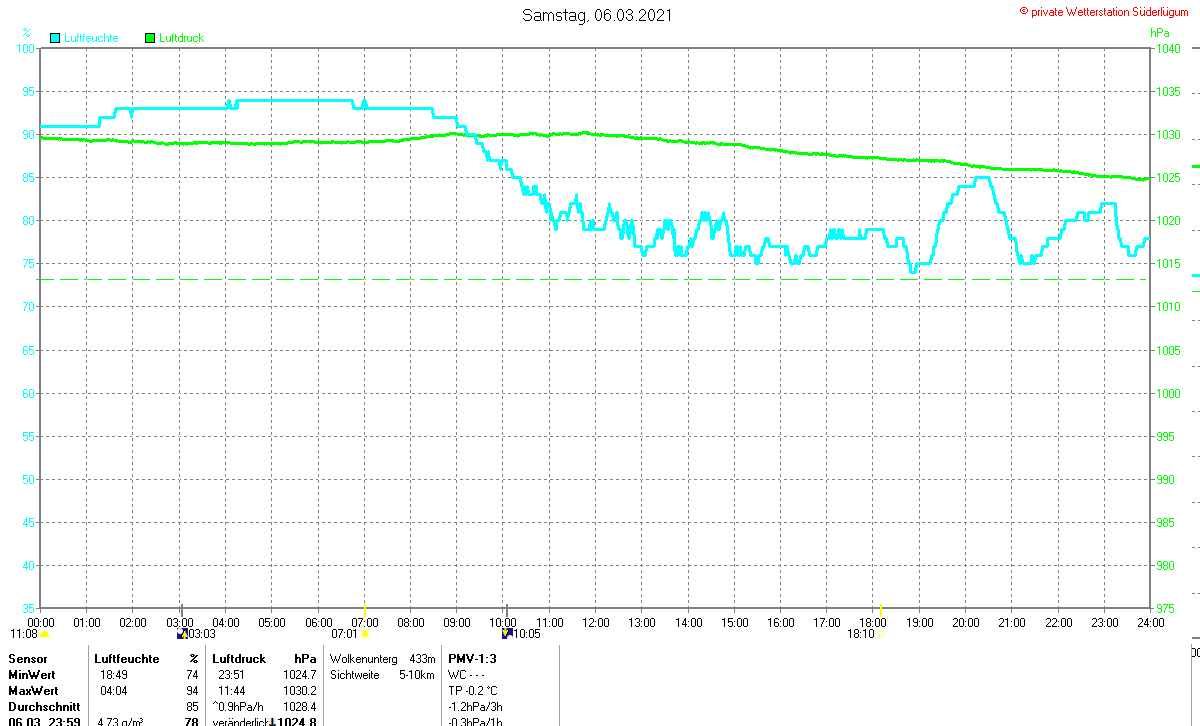The image size is (1200, 726).
Task: Click the Luftdruck column header in table
Action: point(239,659)
